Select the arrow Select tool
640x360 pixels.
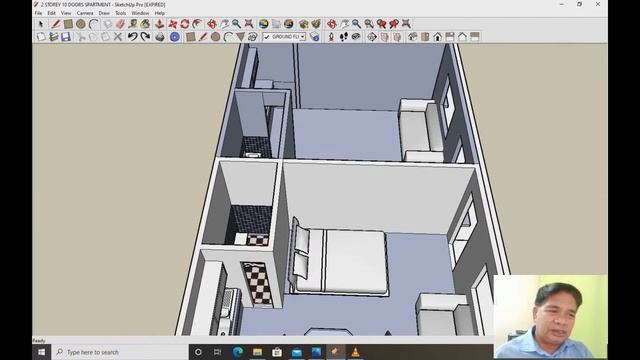coord(40,24)
